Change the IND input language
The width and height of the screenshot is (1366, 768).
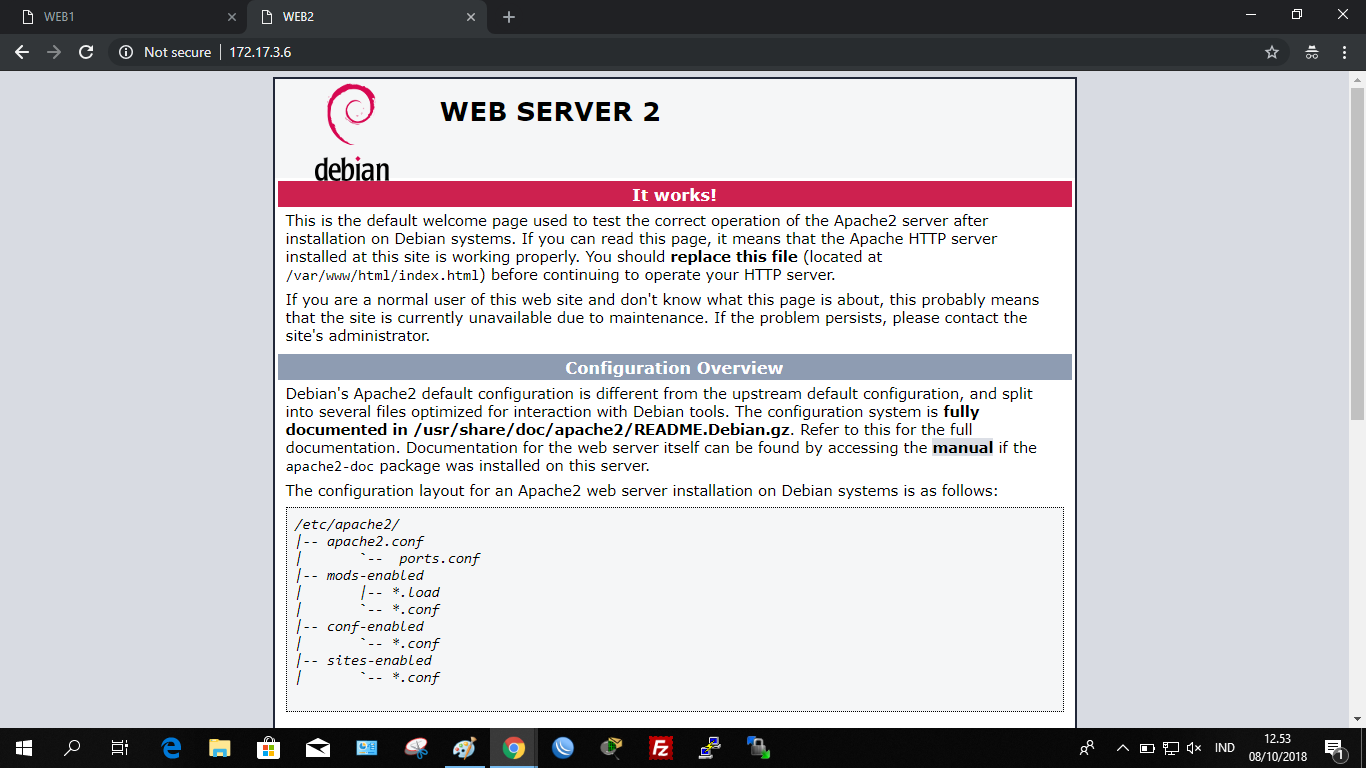tap(1224, 748)
